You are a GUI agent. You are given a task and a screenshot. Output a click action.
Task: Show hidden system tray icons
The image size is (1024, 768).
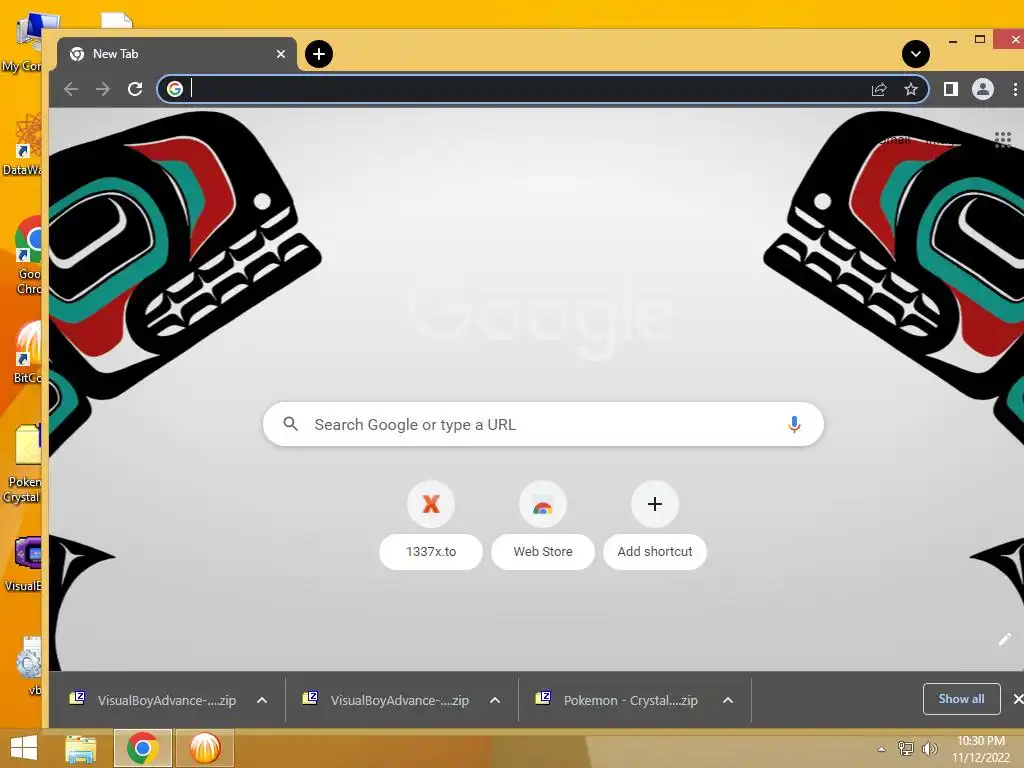pyautogui.click(x=882, y=749)
